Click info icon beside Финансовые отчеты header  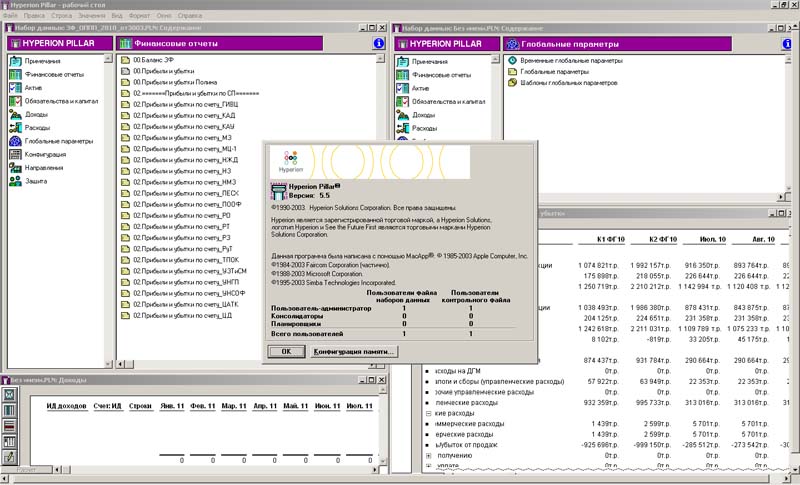379,43
